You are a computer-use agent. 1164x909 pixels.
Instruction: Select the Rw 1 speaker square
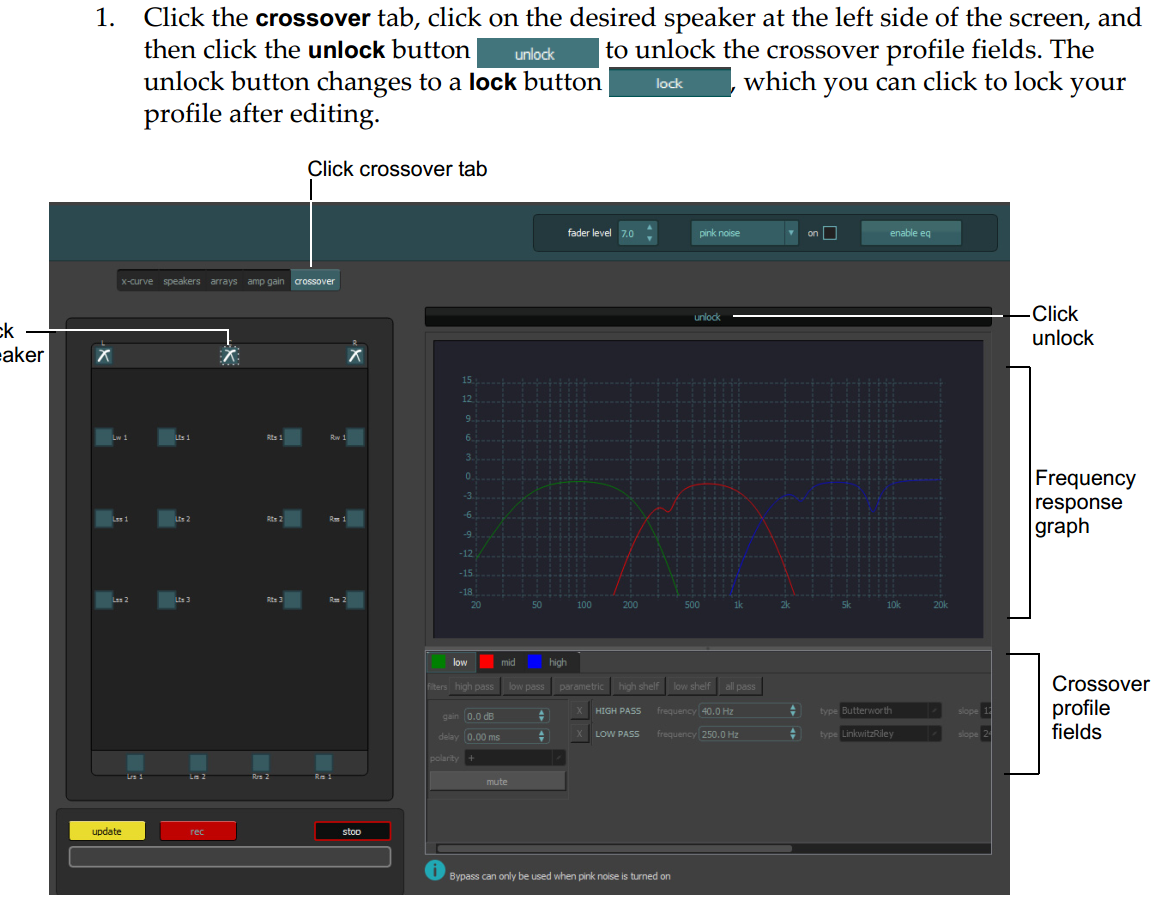click(356, 437)
